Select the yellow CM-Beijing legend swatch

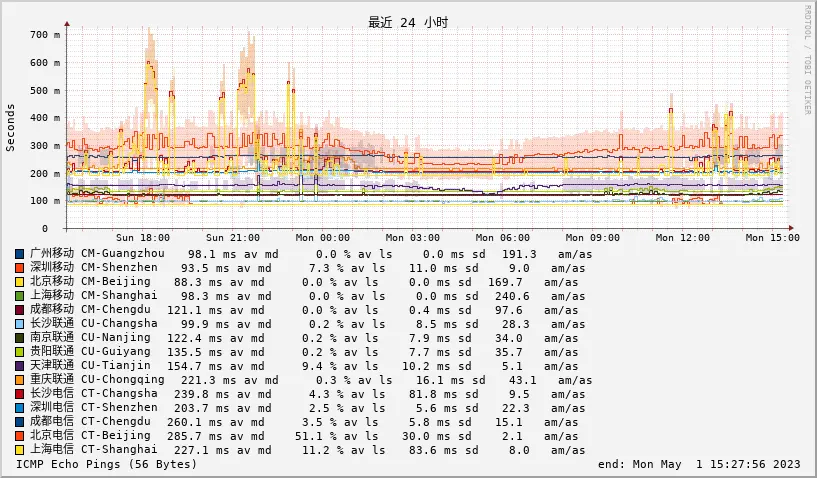click(21, 282)
